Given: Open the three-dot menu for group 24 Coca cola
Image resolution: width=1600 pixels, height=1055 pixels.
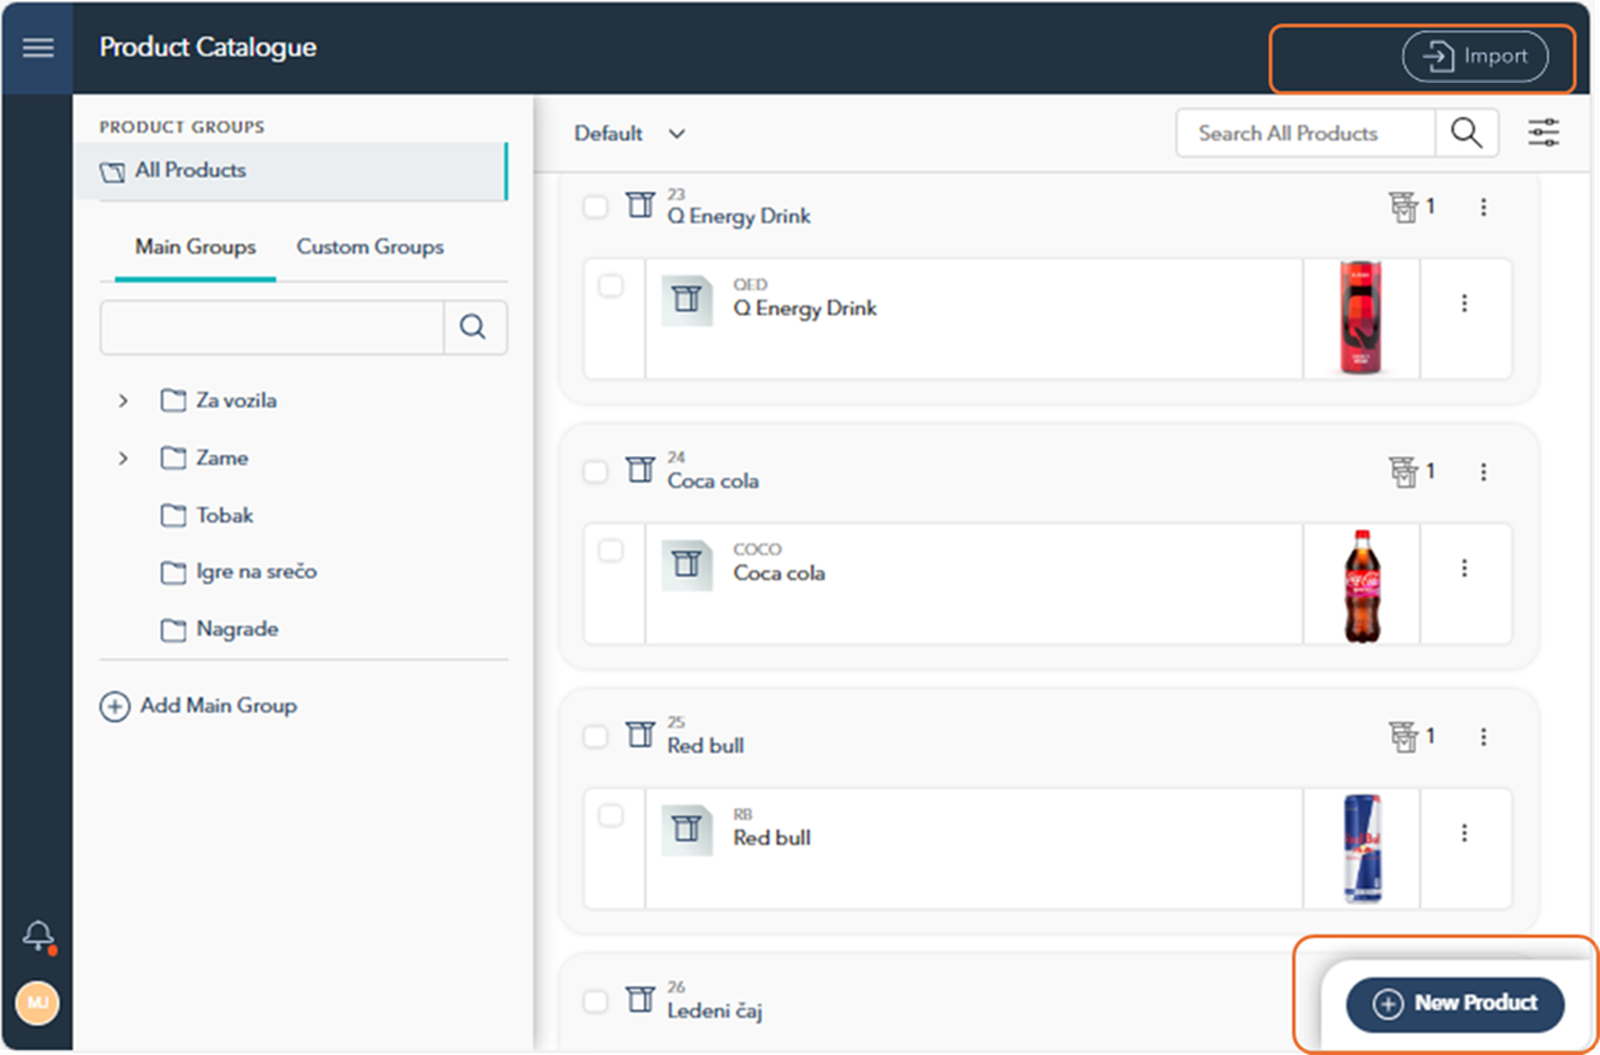Looking at the screenshot, I should click(x=1483, y=472).
